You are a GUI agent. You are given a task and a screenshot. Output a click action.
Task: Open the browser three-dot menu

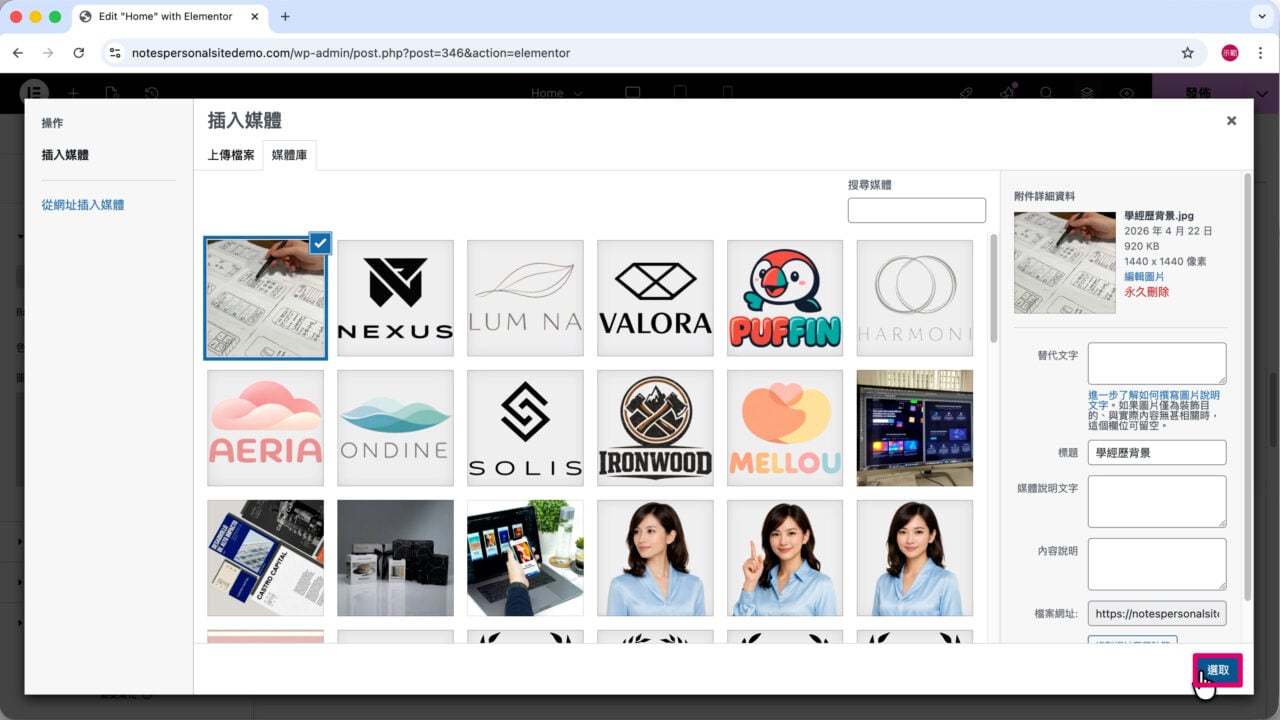click(x=1261, y=53)
